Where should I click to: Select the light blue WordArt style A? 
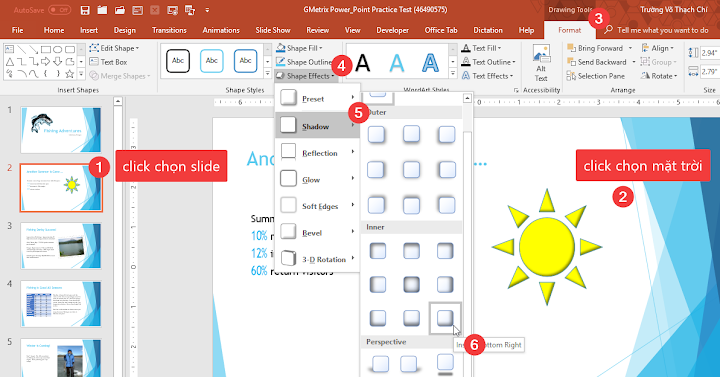click(x=397, y=62)
